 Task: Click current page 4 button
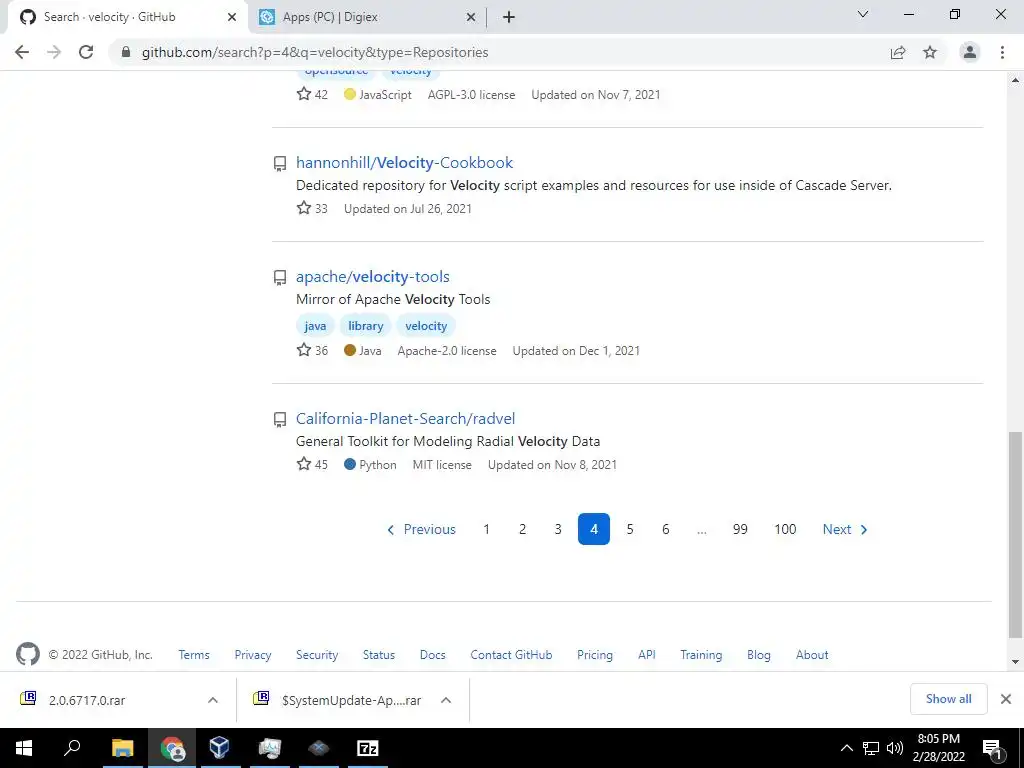point(594,529)
